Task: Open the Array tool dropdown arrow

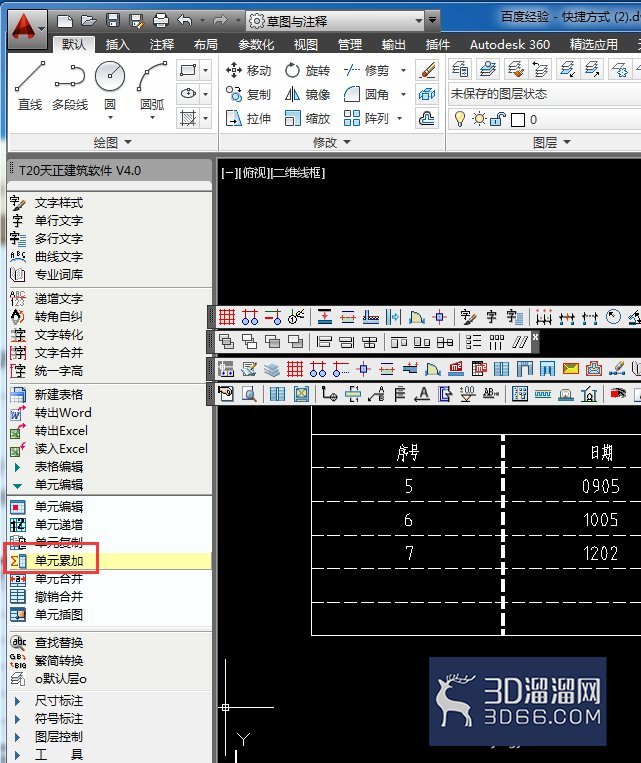Action: [400, 118]
